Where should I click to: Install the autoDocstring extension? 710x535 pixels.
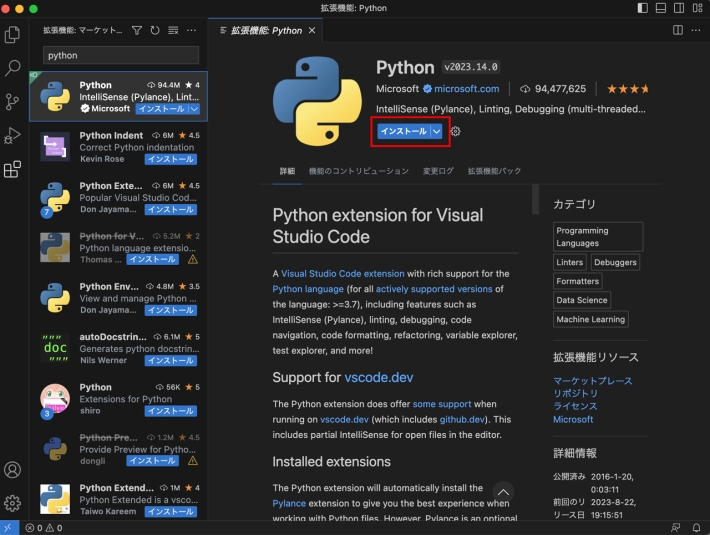pos(171,361)
